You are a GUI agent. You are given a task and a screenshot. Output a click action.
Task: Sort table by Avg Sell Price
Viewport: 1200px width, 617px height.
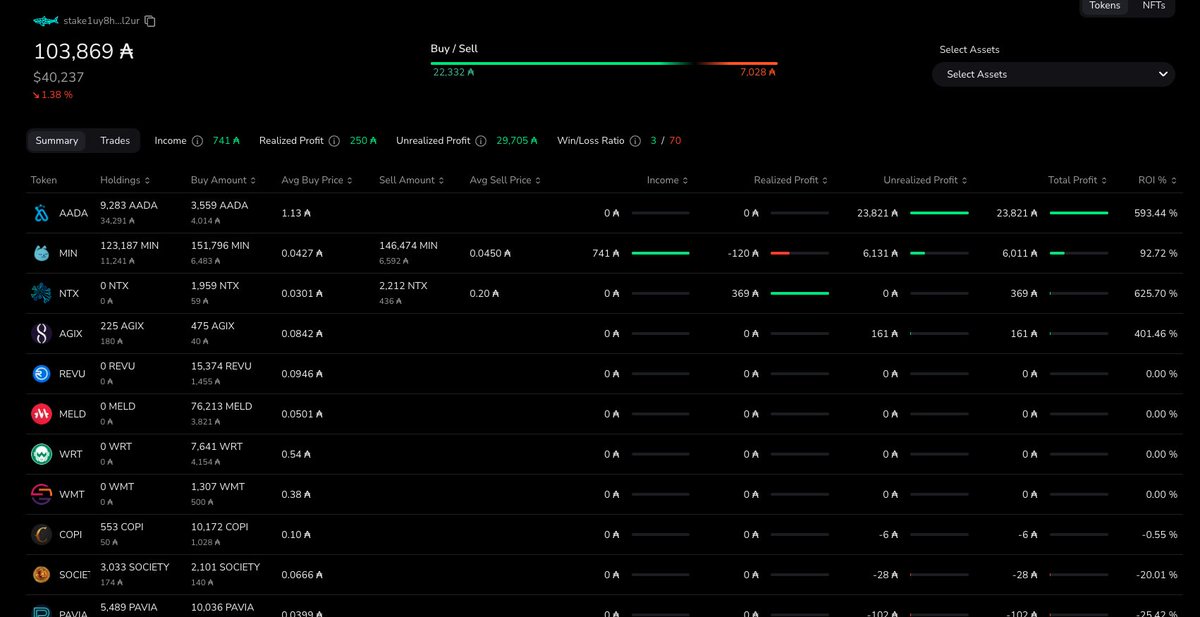pyautogui.click(x=505, y=180)
